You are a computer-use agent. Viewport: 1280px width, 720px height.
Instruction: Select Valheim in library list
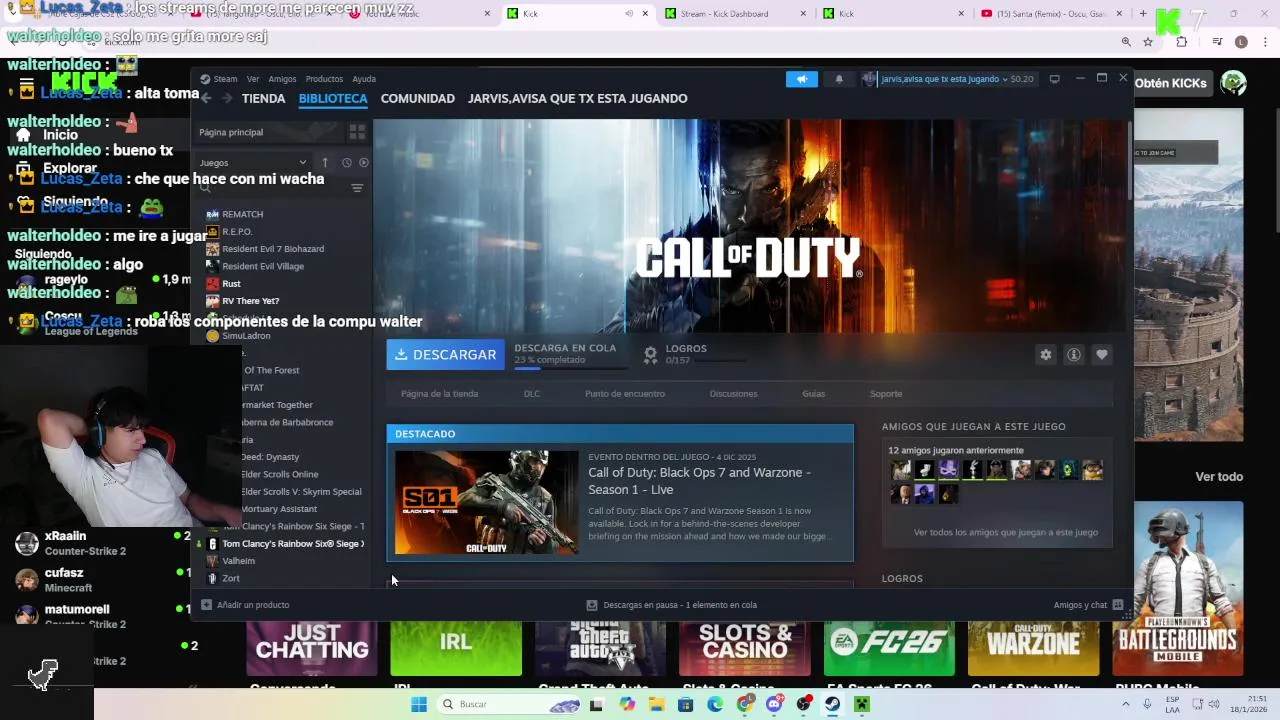click(238, 561)
